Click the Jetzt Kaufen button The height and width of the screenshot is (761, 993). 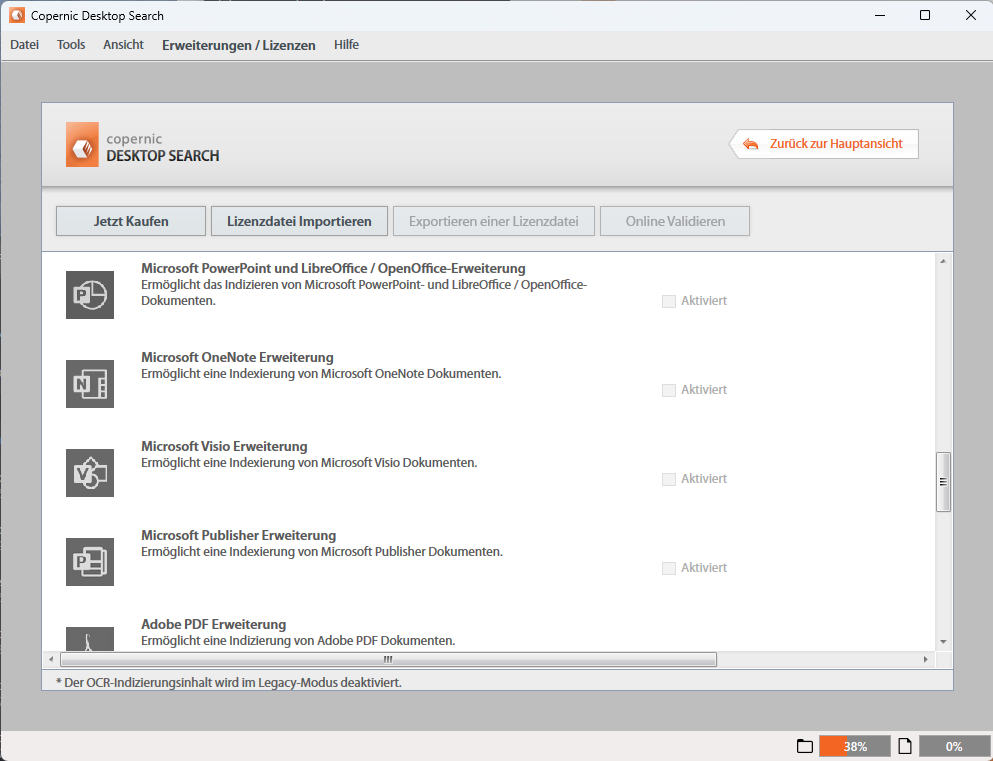[x=130, y=220]
